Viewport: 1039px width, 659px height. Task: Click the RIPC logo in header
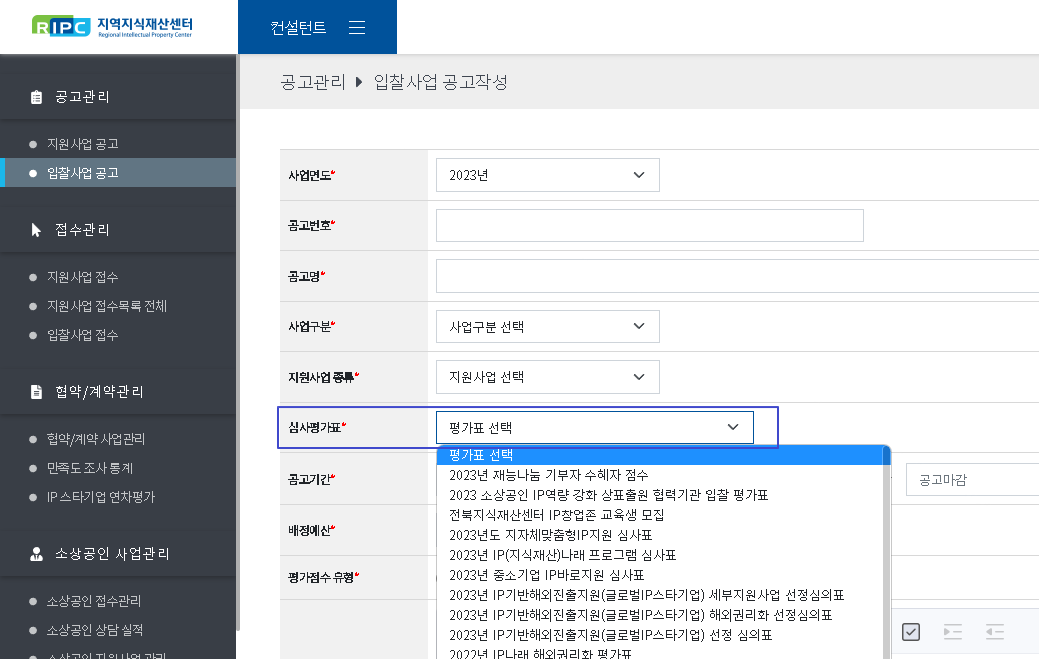pyautogui.click(x=112, y=27)
